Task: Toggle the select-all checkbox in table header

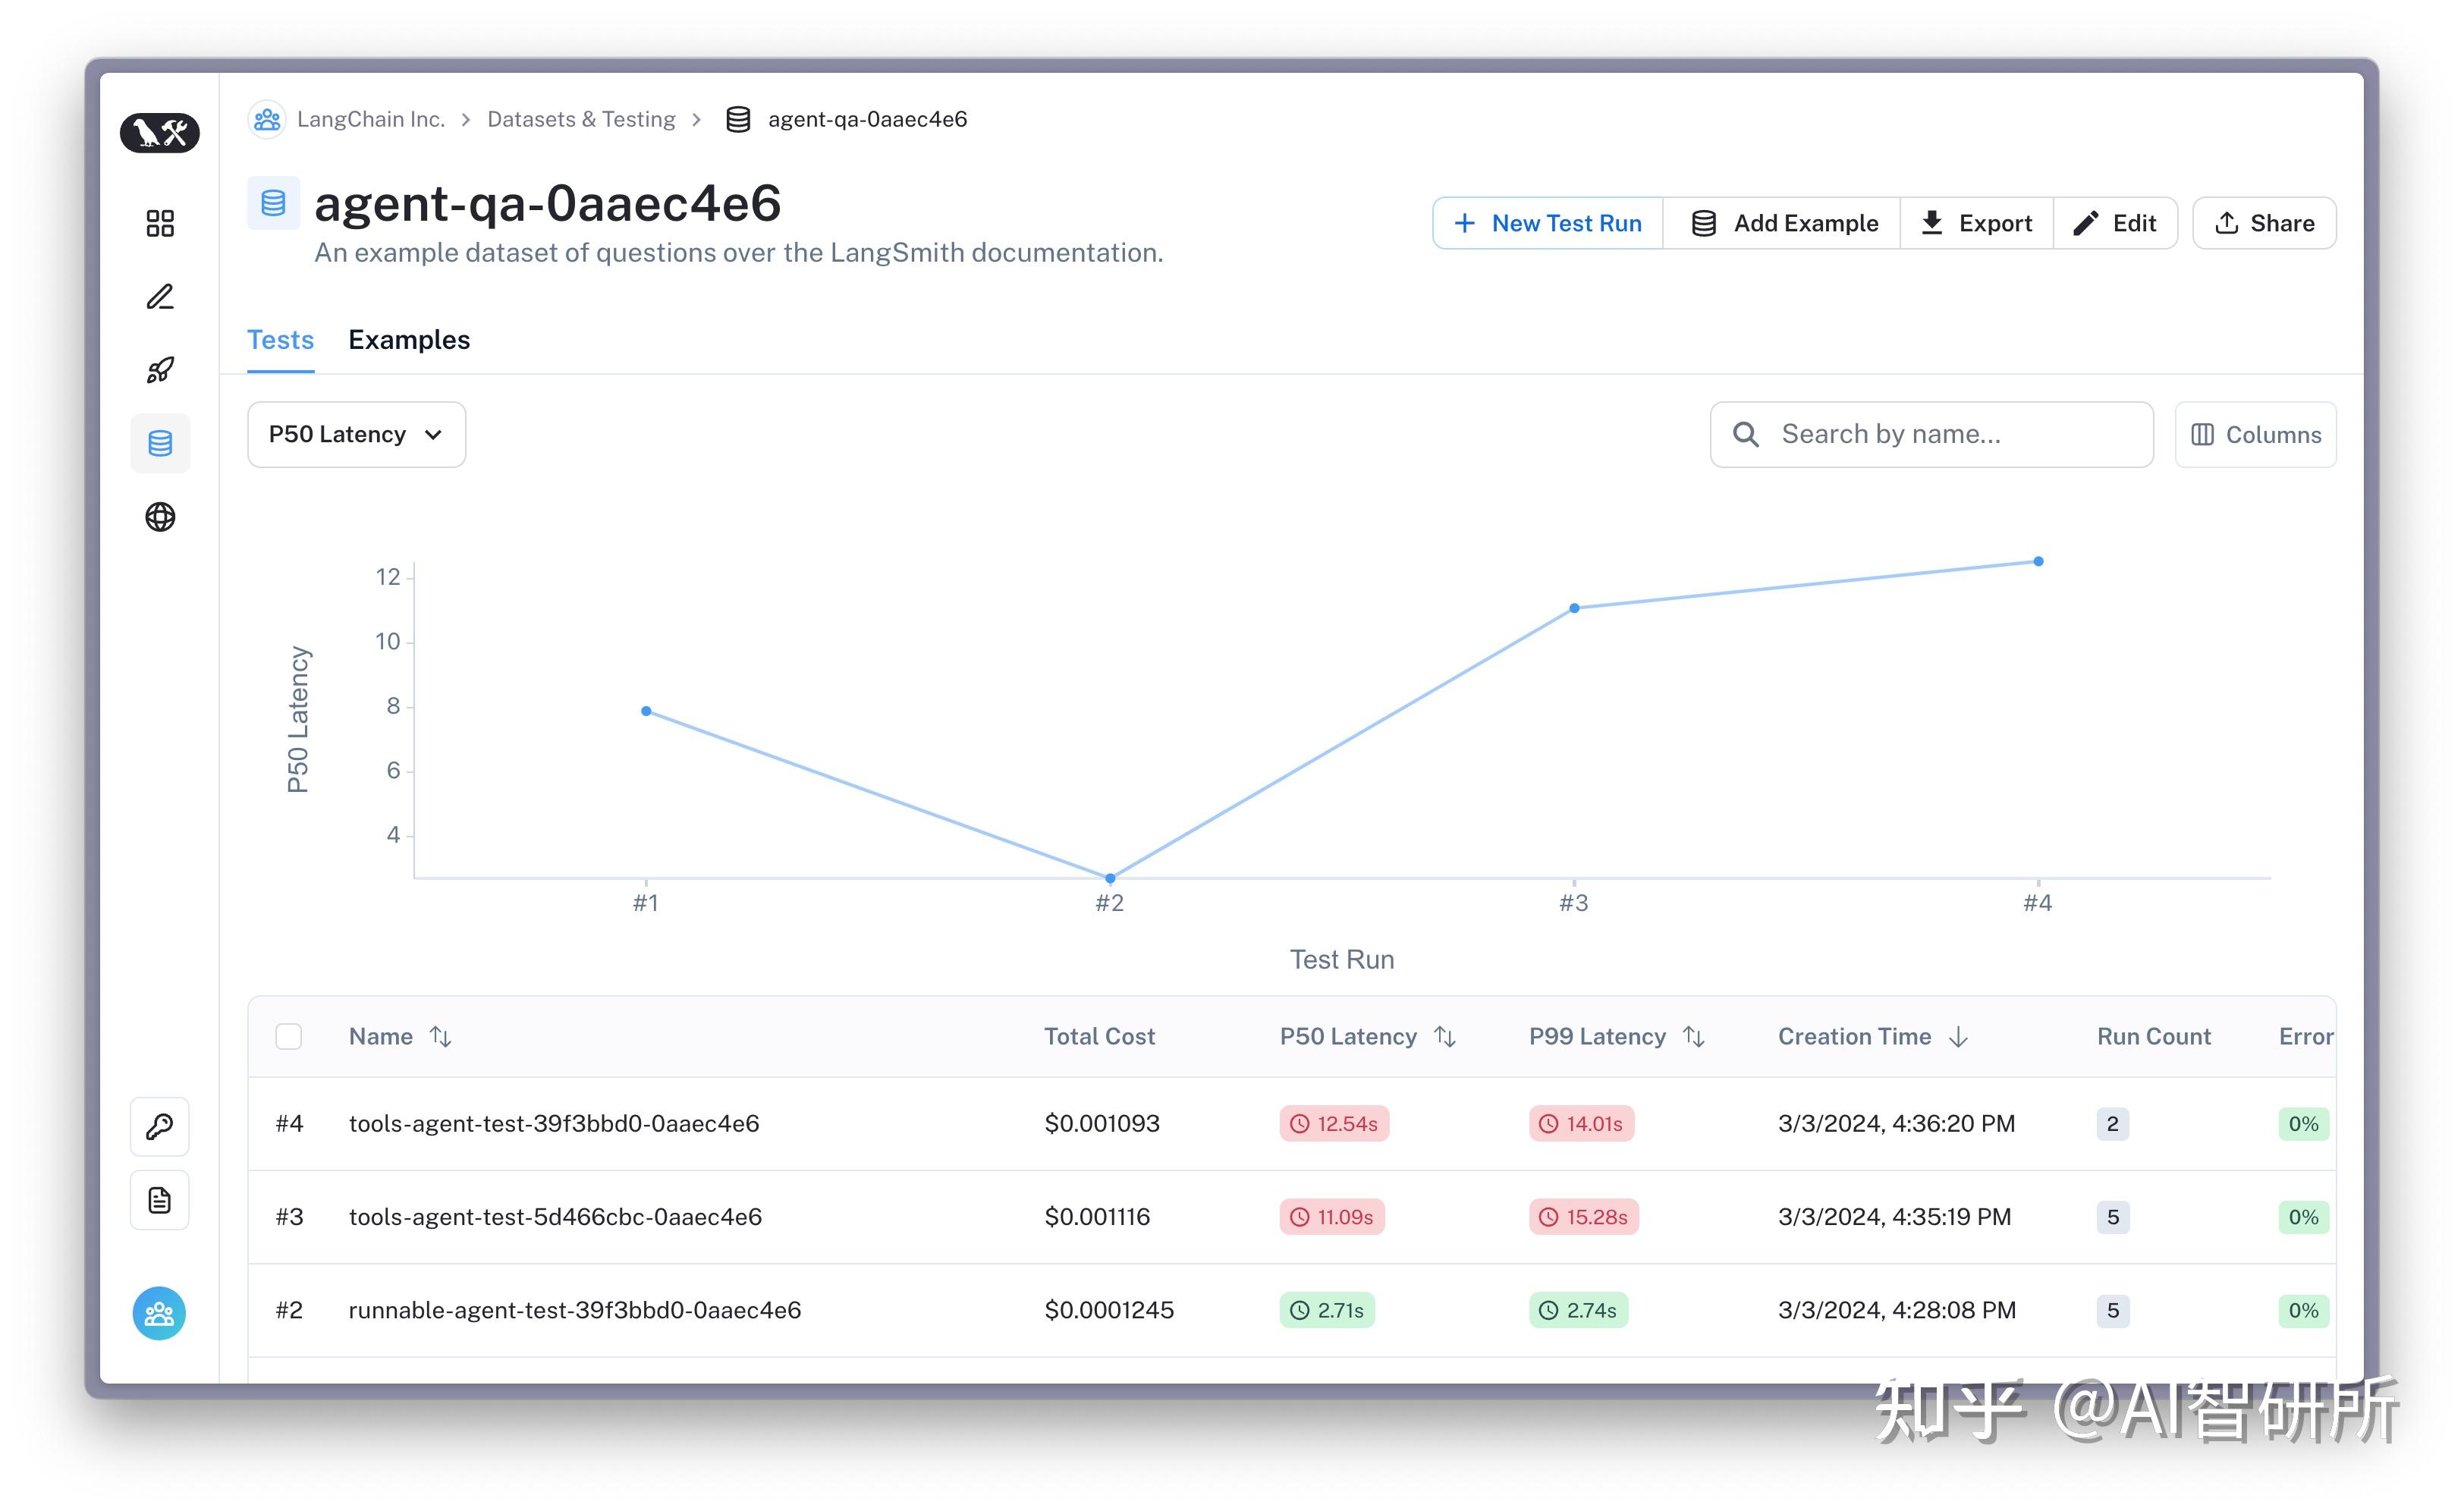Action: pyautogui.click(x=289, y=1037)
